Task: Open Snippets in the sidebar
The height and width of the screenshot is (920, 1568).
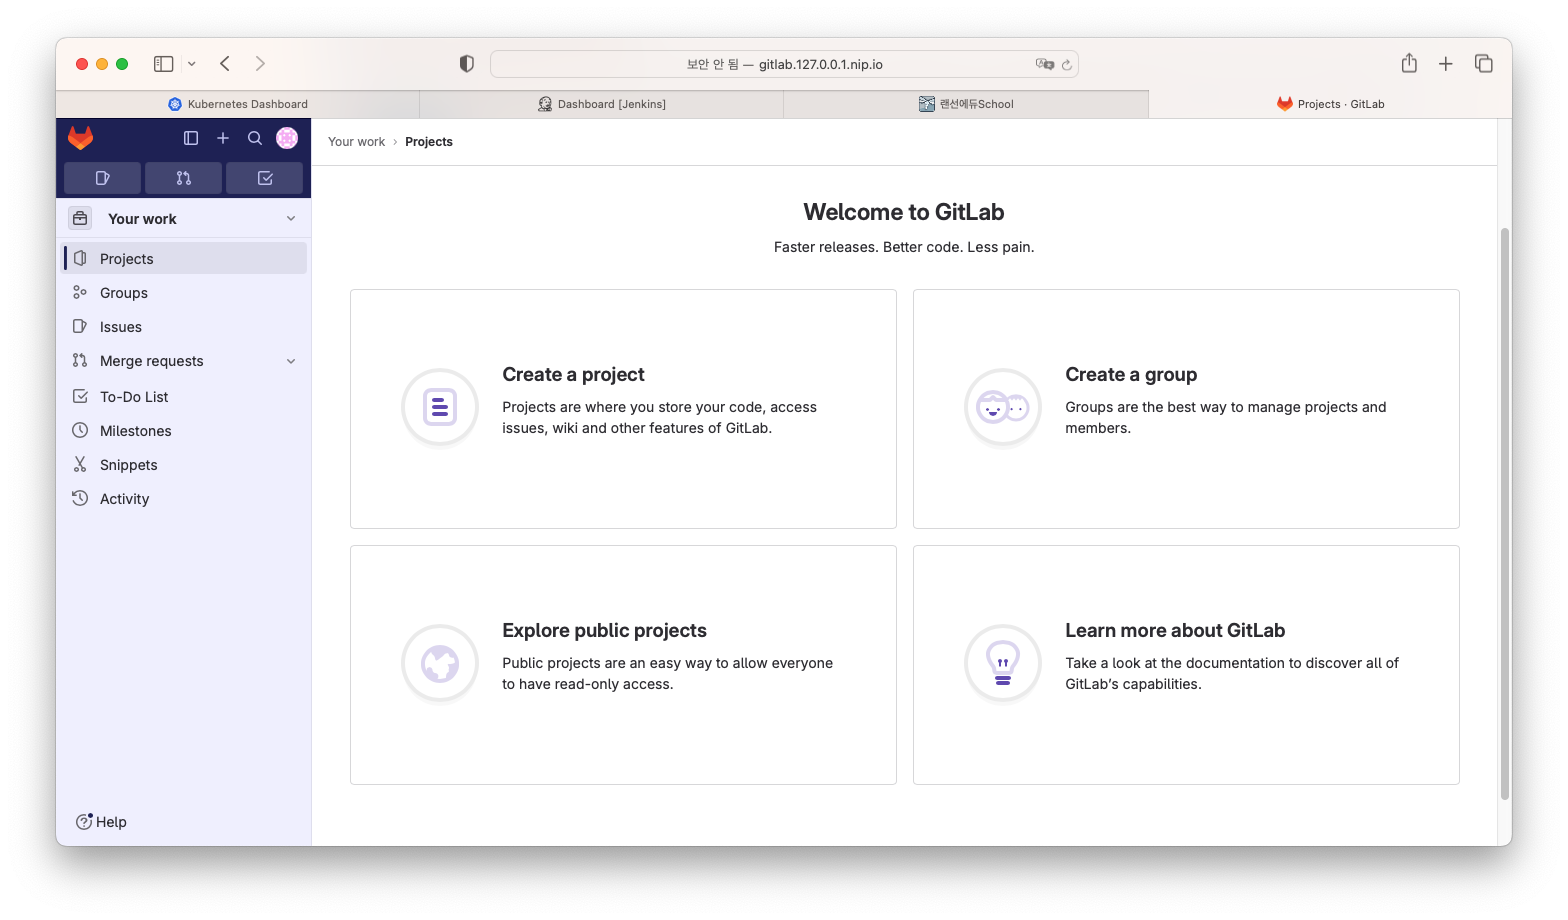Action: tap(184, 464)
